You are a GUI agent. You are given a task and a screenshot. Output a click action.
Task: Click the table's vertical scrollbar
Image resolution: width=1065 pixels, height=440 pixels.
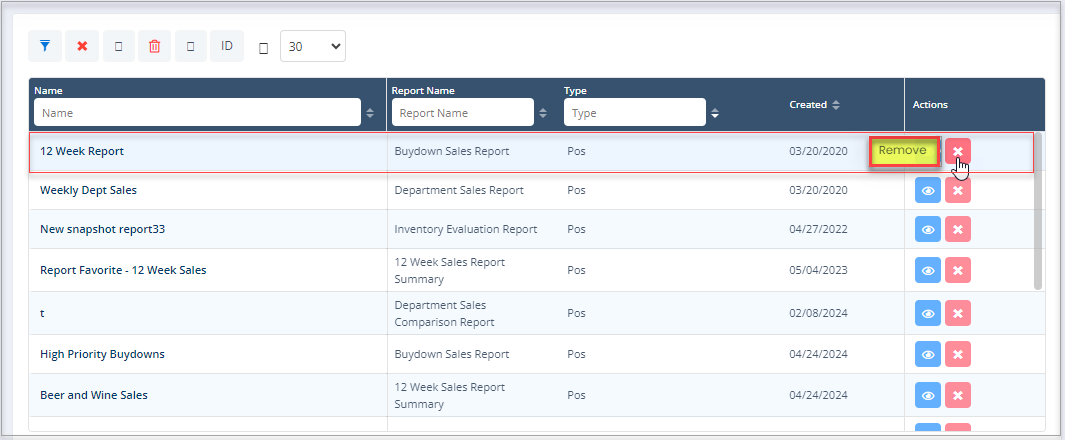click(1038, 210)
